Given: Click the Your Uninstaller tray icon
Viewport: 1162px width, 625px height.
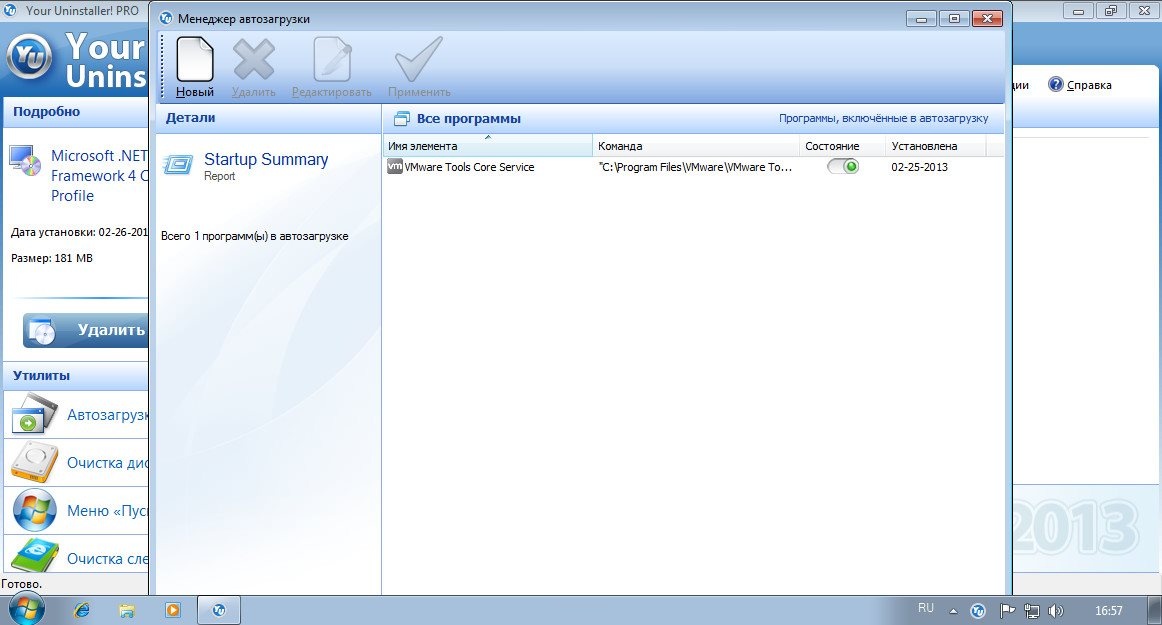Looking at the screenshot, I should [977, 611].
